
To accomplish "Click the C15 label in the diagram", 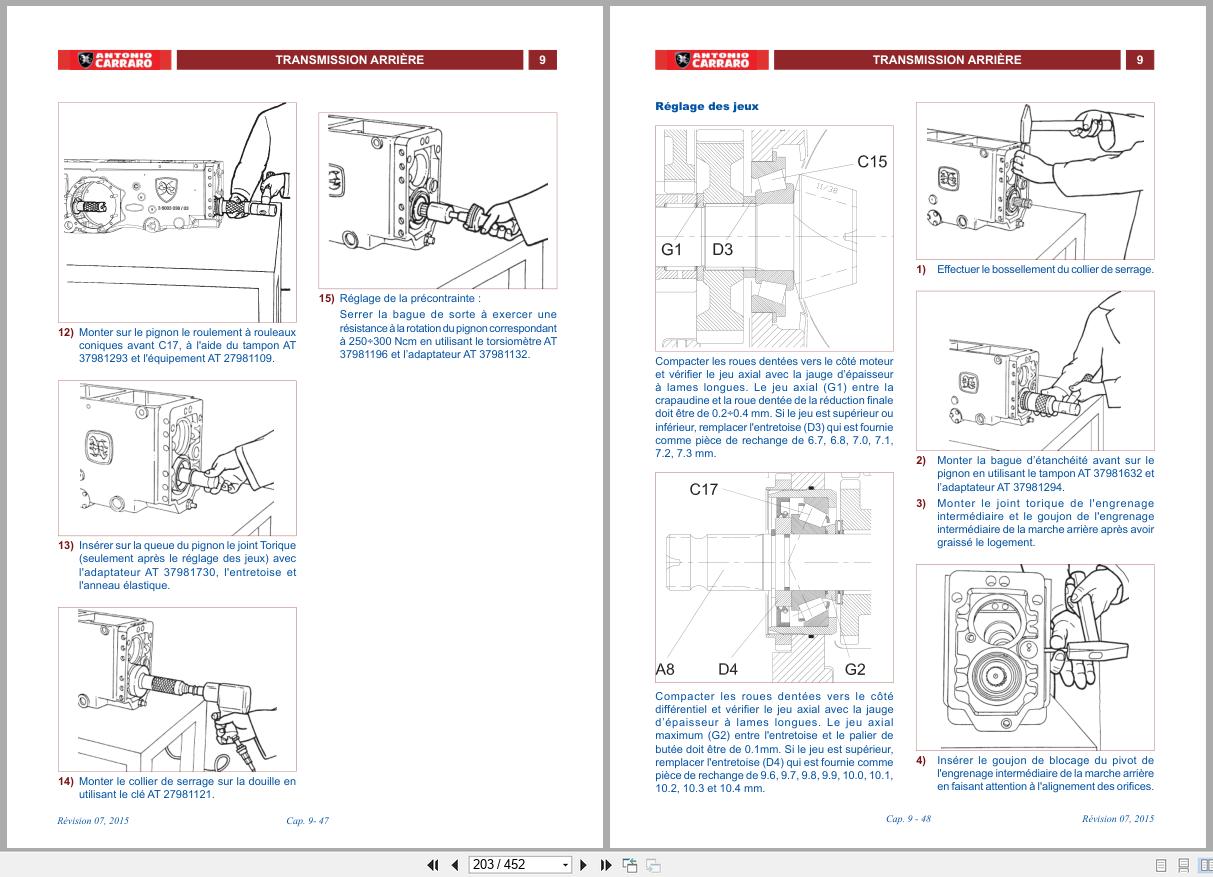I will click(872, 161).
